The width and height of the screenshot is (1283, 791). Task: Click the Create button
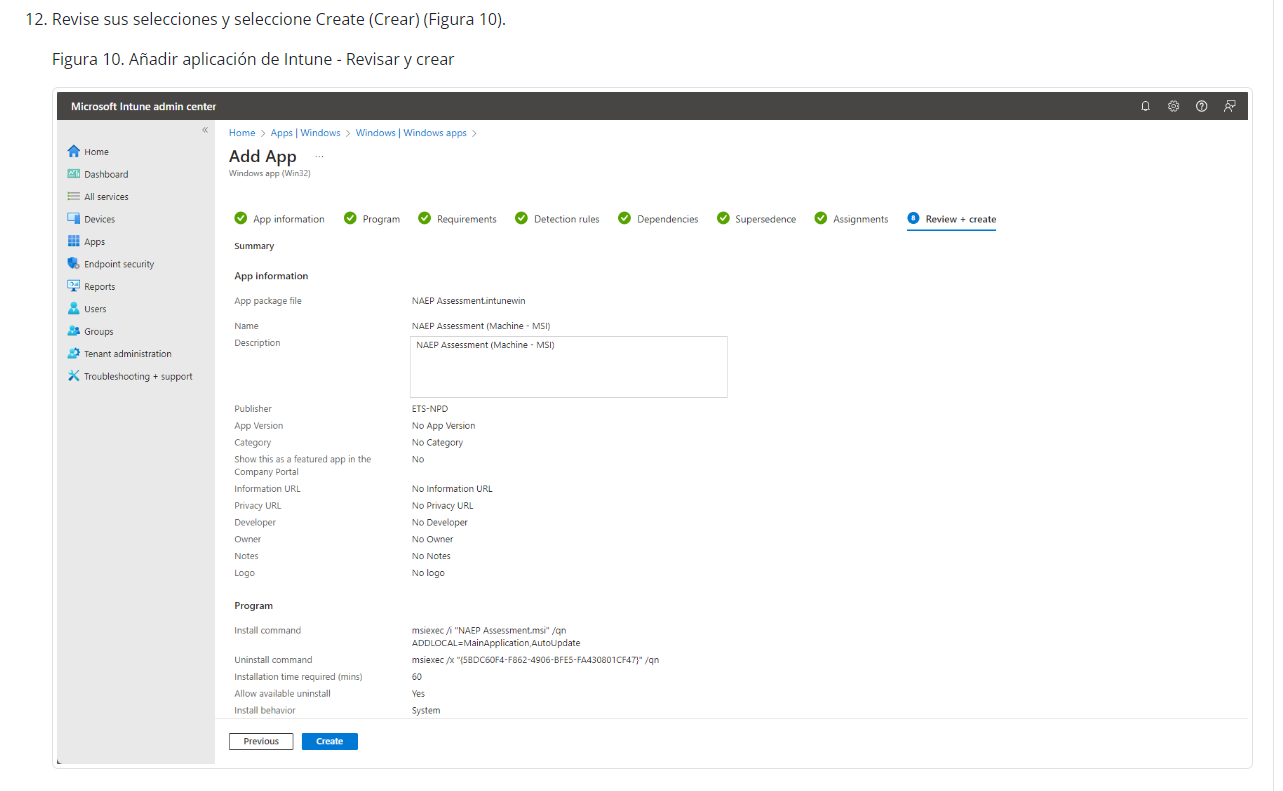(x=329, y=741)
